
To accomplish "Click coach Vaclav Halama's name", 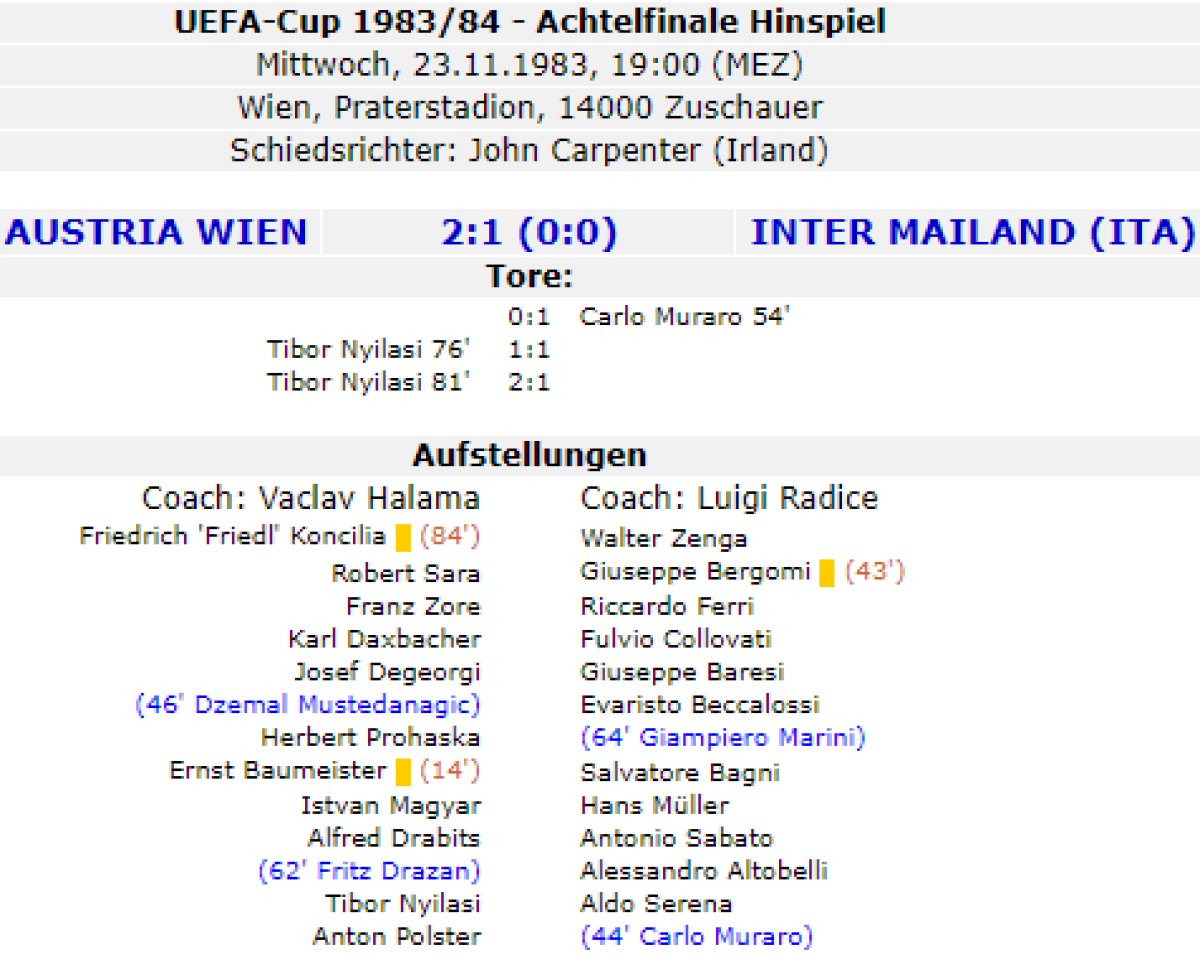I will [x=311, y=498].
